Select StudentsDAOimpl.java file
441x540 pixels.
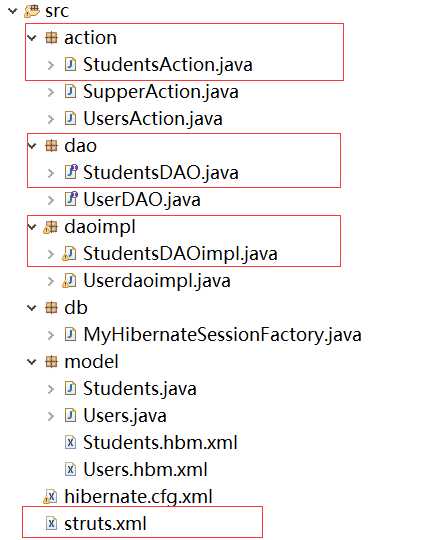pos(180,254)
